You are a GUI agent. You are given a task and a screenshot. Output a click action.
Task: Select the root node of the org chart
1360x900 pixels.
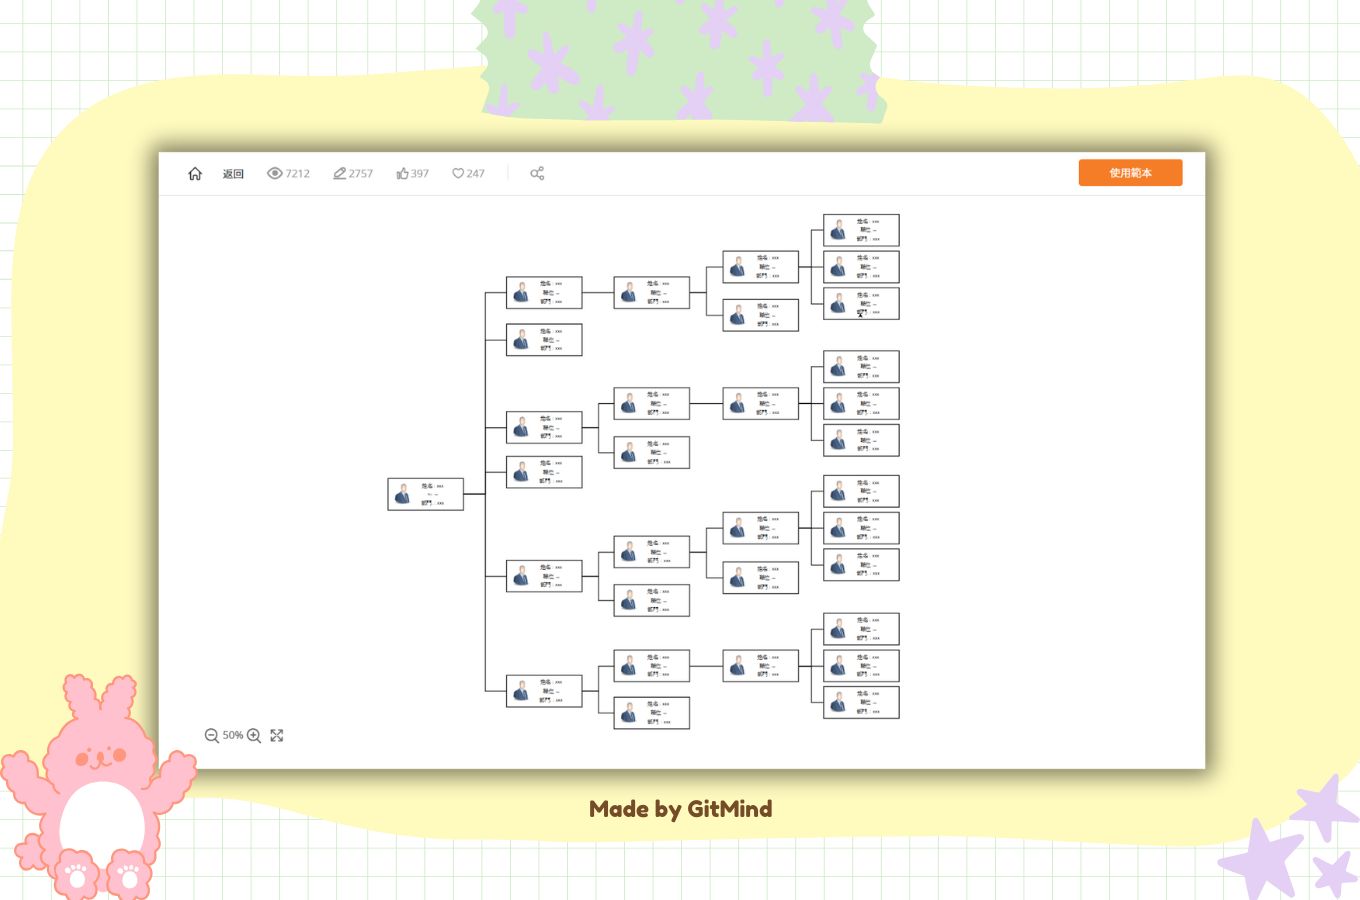tap(426, 494)
